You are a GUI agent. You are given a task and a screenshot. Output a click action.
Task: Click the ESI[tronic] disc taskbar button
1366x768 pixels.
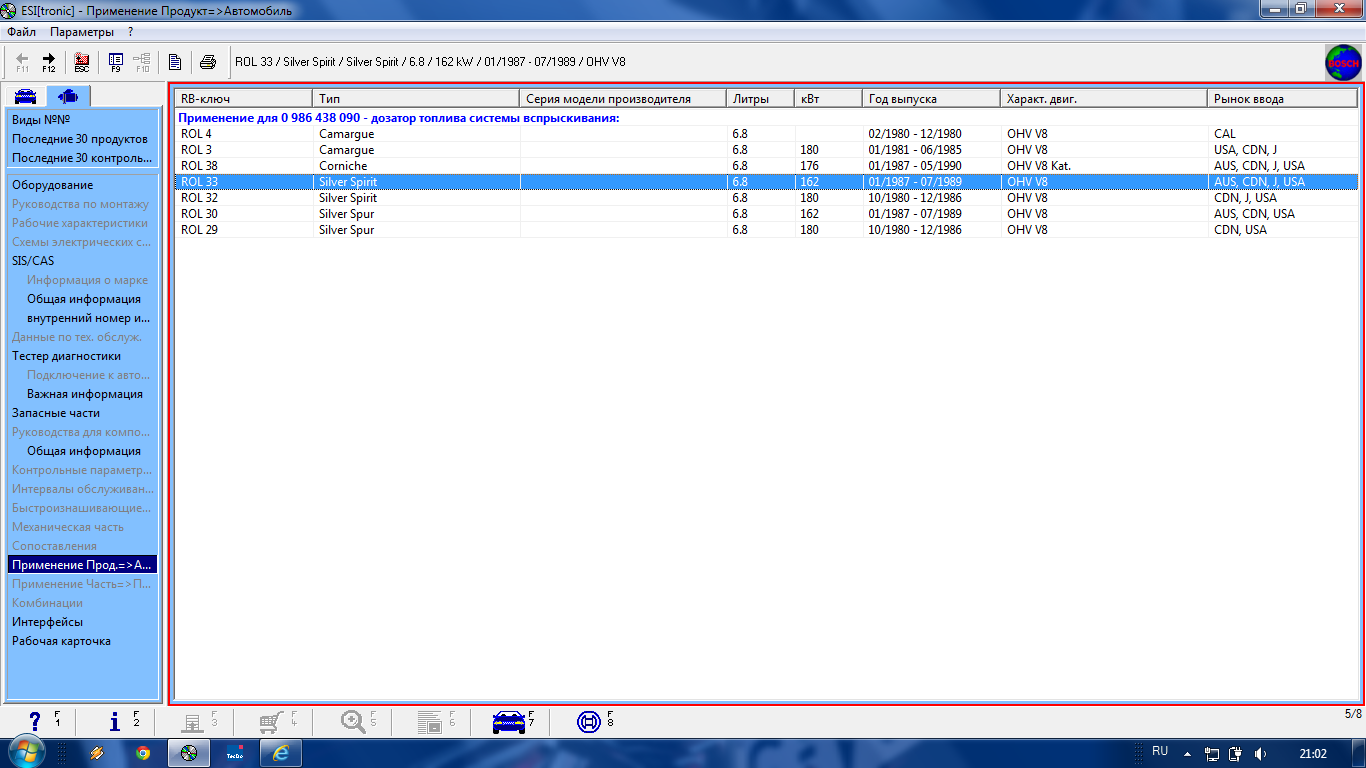(189, 753)
